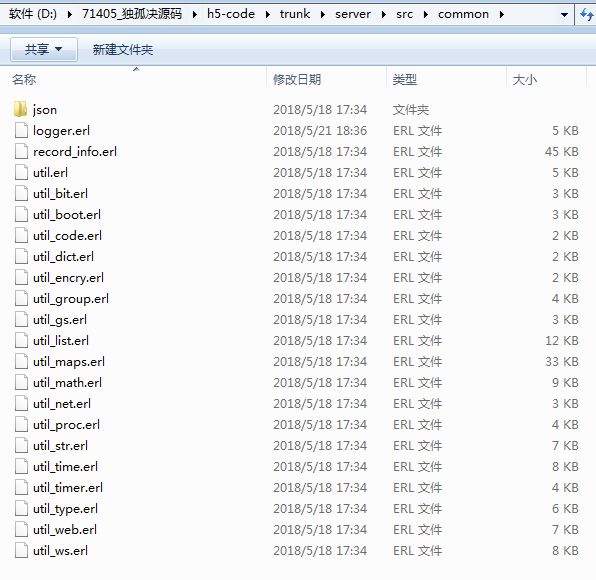This screenshot has height=580, width=596.
Task: Select the util_list.erl file name
Action: [61, 341]
